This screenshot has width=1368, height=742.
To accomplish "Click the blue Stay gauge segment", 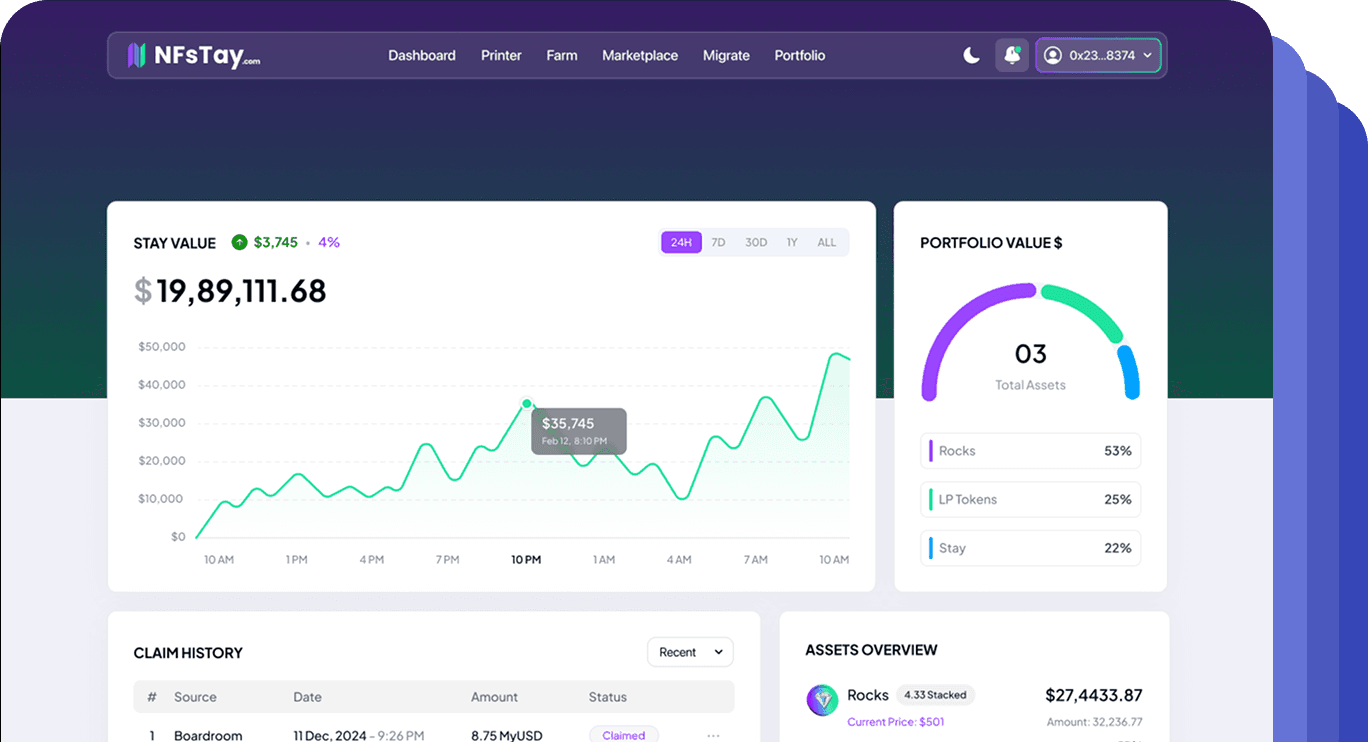I will click(1129, 372).
